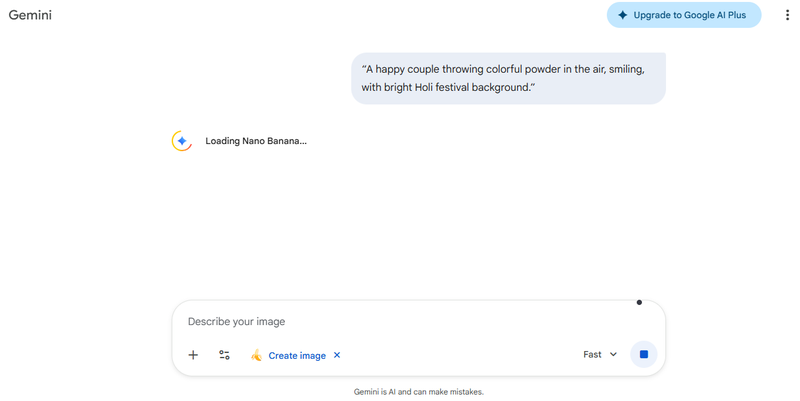Click the Gemini sparkle loading spinner
The image size is (800, 401).
pyautogui.click(x=182, y=141)
